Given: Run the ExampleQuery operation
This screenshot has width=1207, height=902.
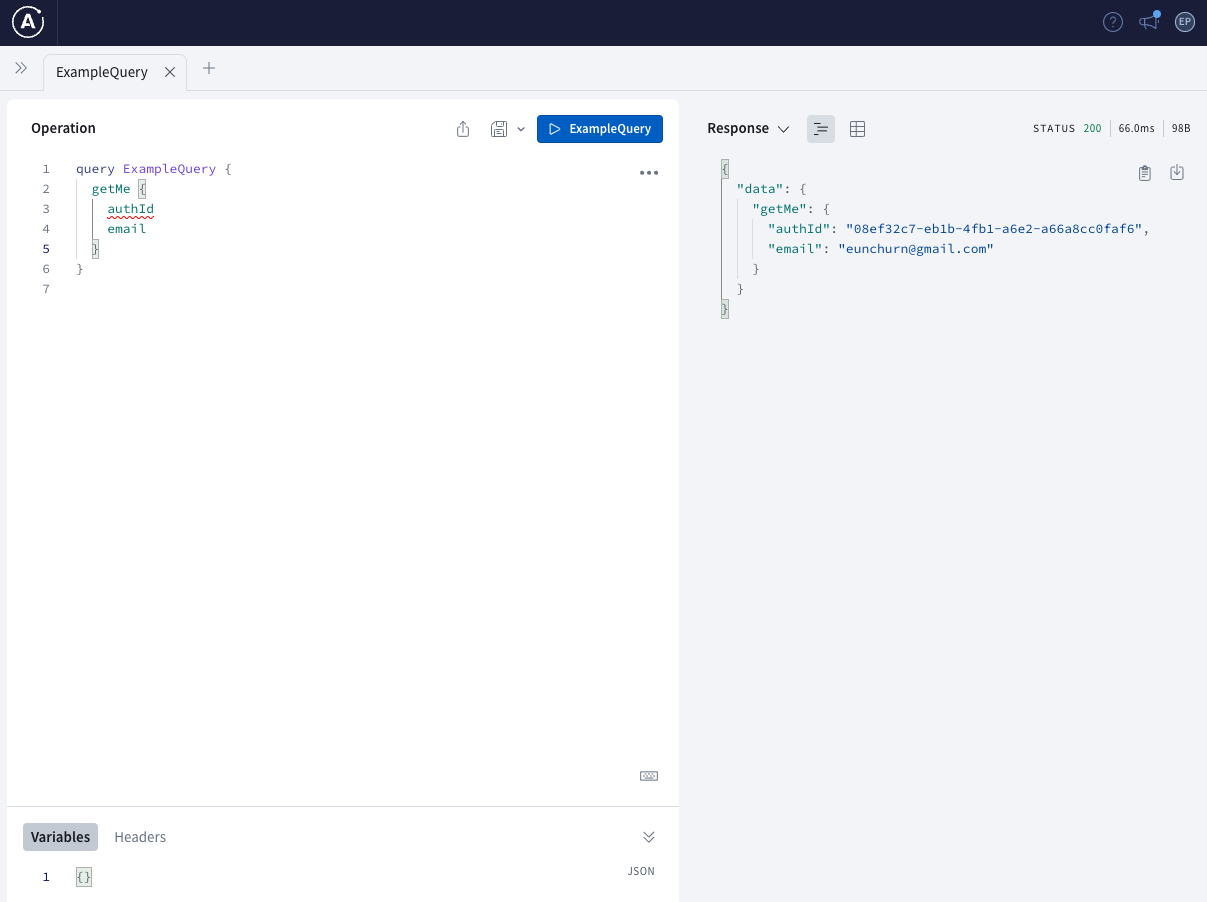Looking at the screenshot, I should coord(600,129).
